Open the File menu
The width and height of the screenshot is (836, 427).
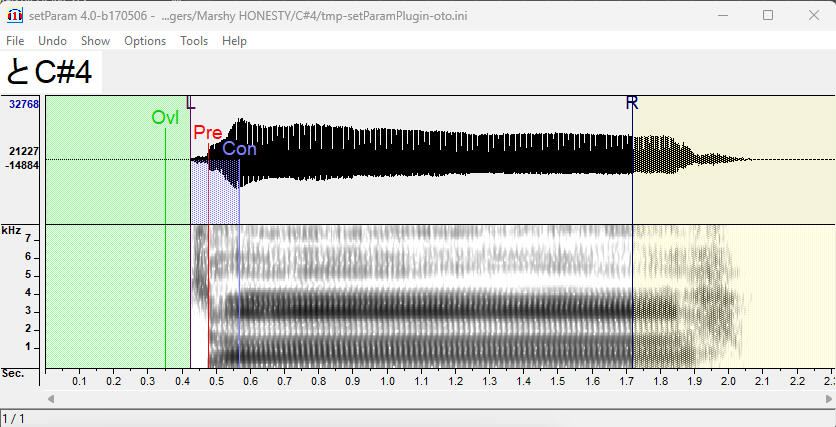(15, 41)
